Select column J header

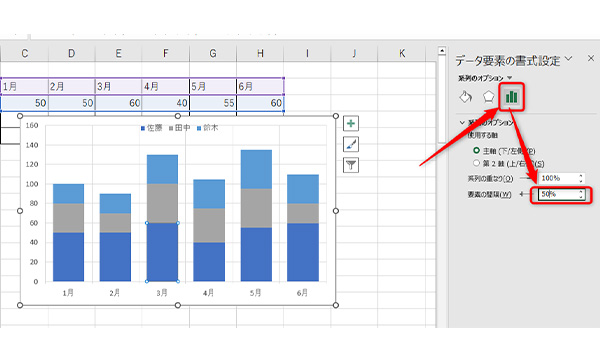click(x=354, y=54)
